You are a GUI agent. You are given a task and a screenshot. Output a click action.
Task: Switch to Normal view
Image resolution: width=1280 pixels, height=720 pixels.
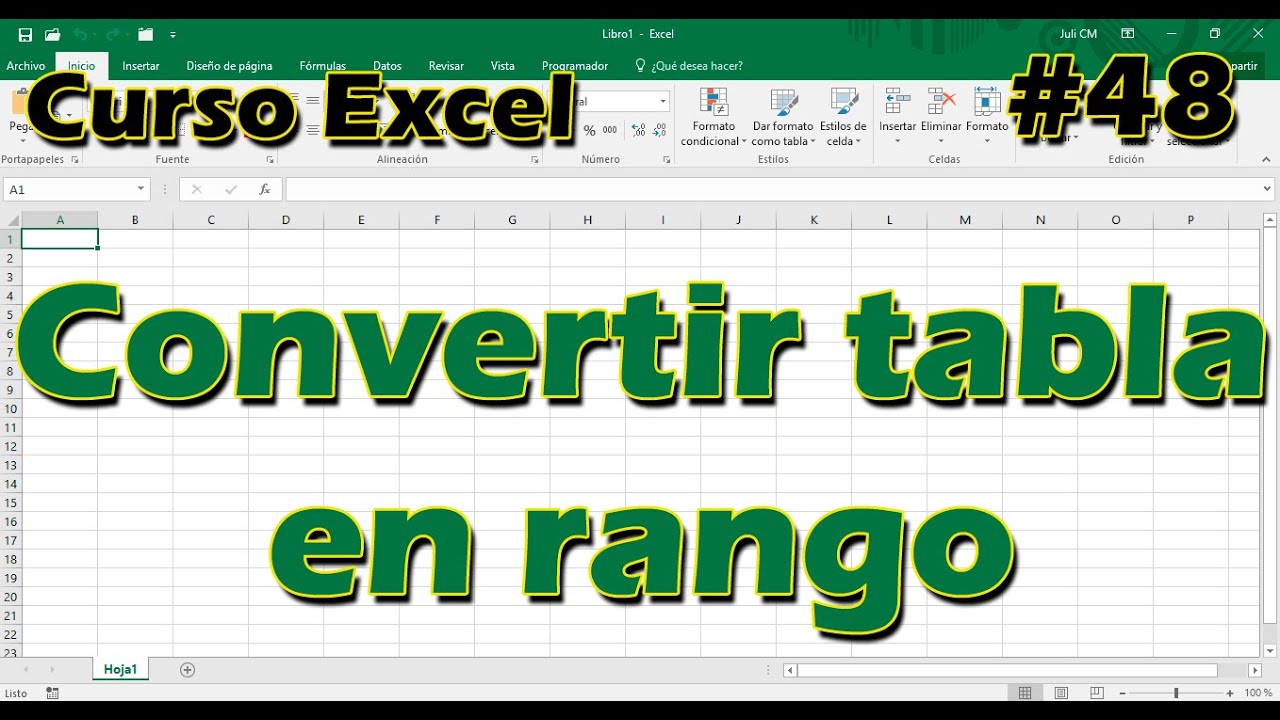[x=1025, y=693]
